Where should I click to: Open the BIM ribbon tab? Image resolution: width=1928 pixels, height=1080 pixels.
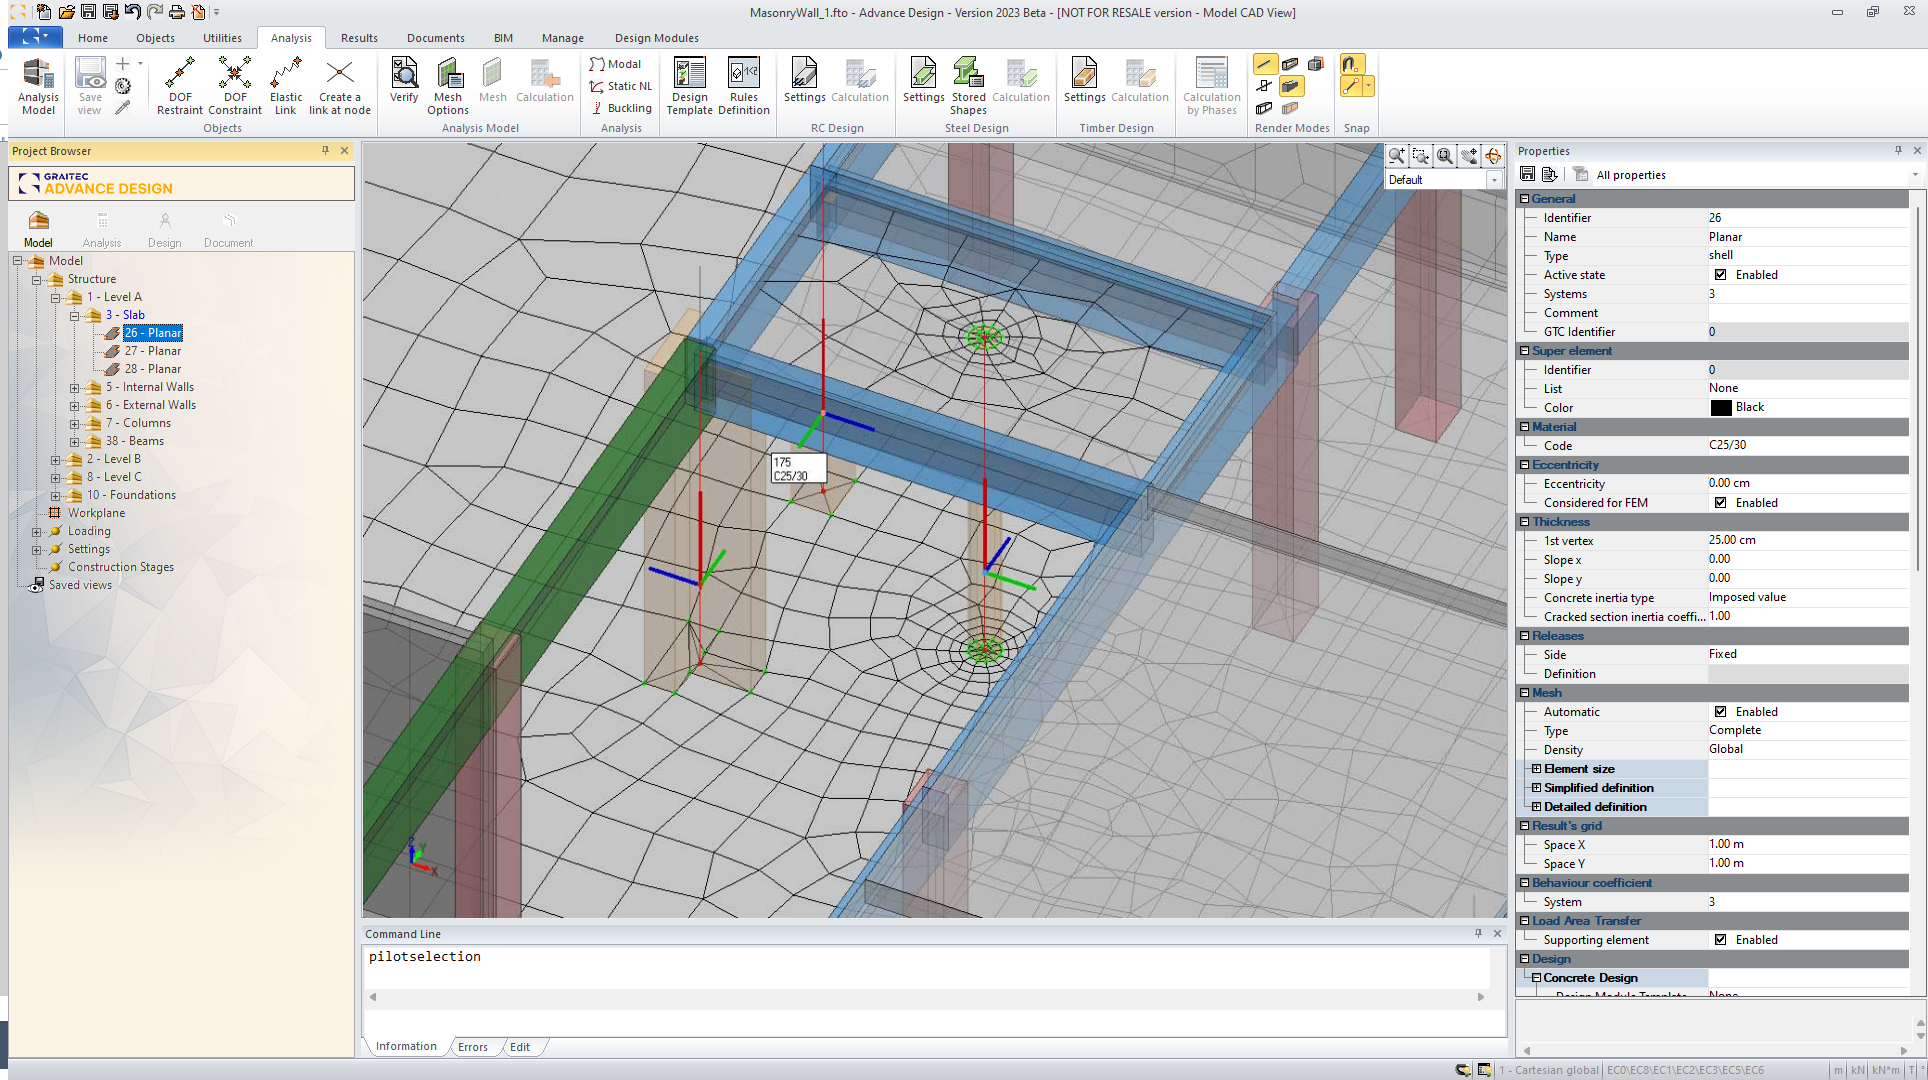click(503, 38)
